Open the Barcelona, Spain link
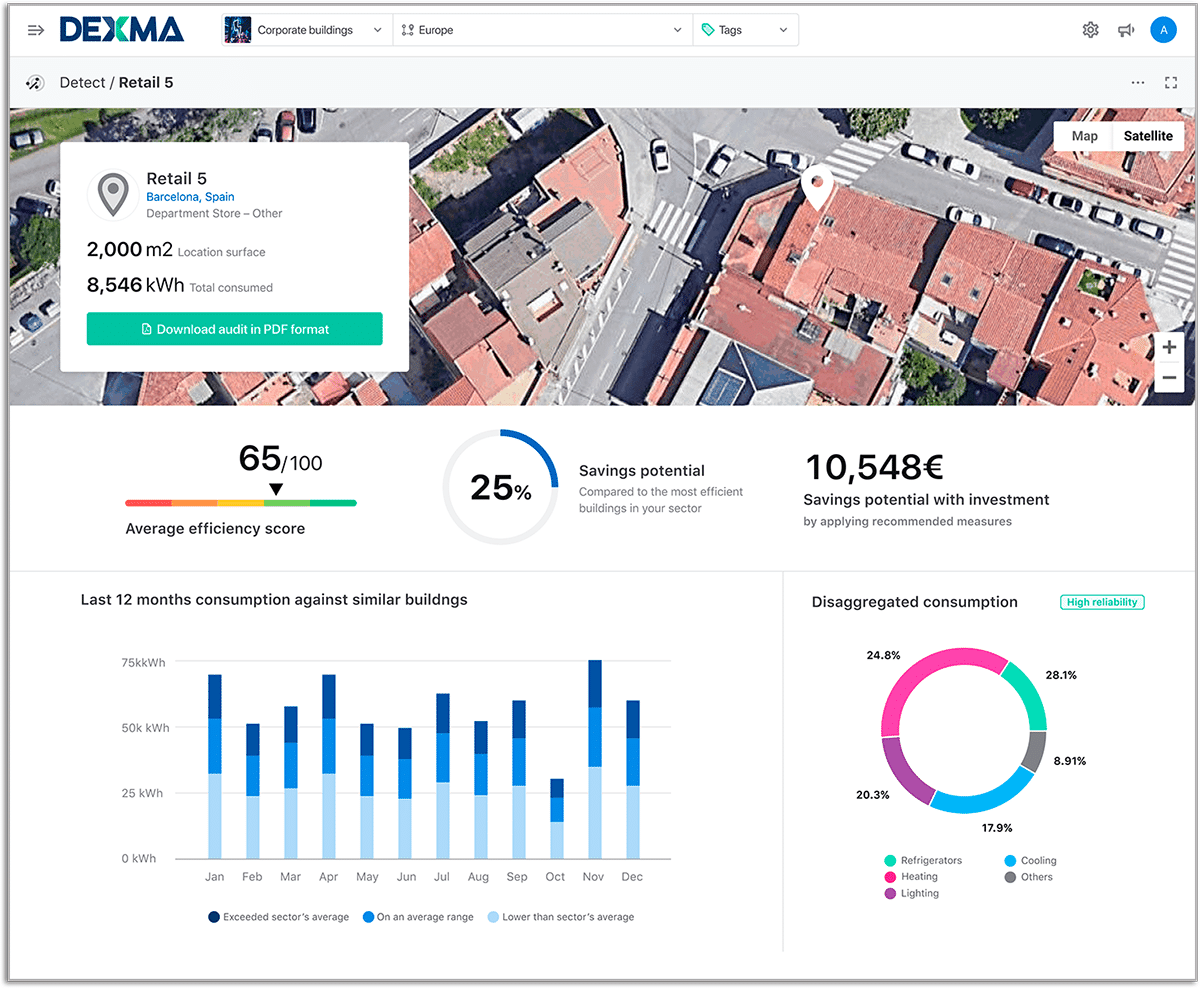 (190, 197)
